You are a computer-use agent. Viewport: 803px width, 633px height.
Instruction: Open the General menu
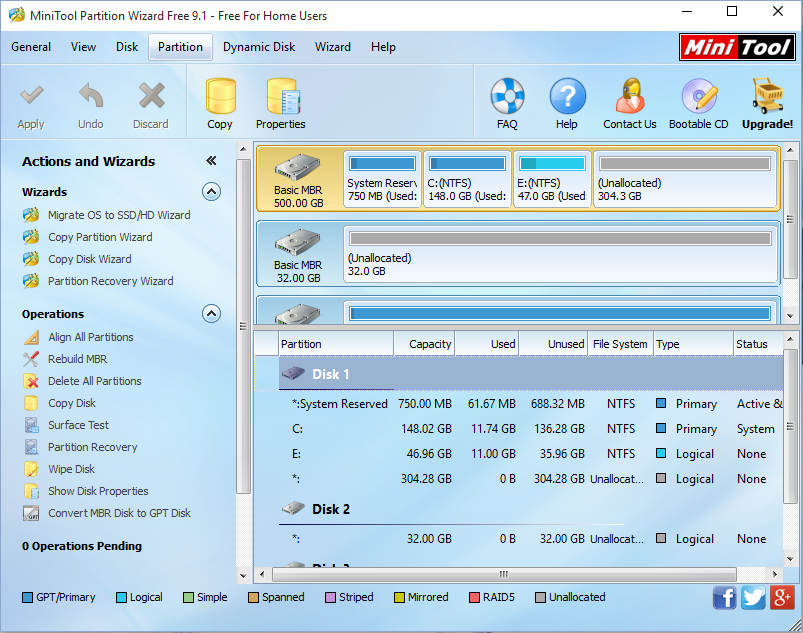click(x=31, y=47)
